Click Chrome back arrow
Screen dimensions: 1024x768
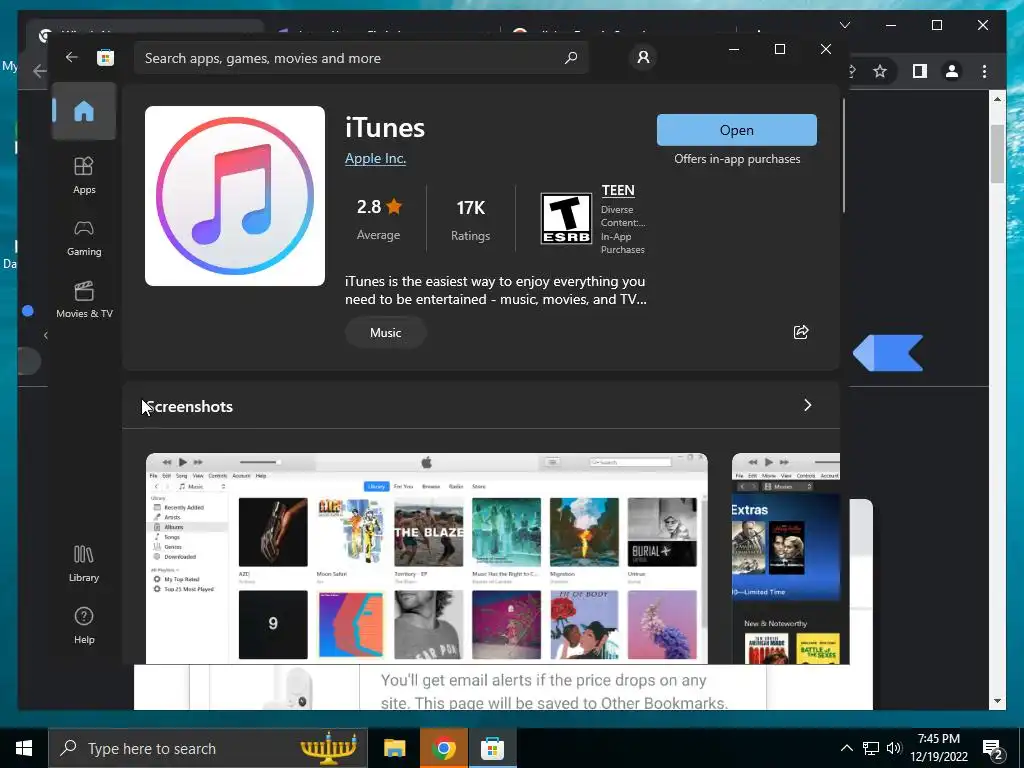[39, 71]
